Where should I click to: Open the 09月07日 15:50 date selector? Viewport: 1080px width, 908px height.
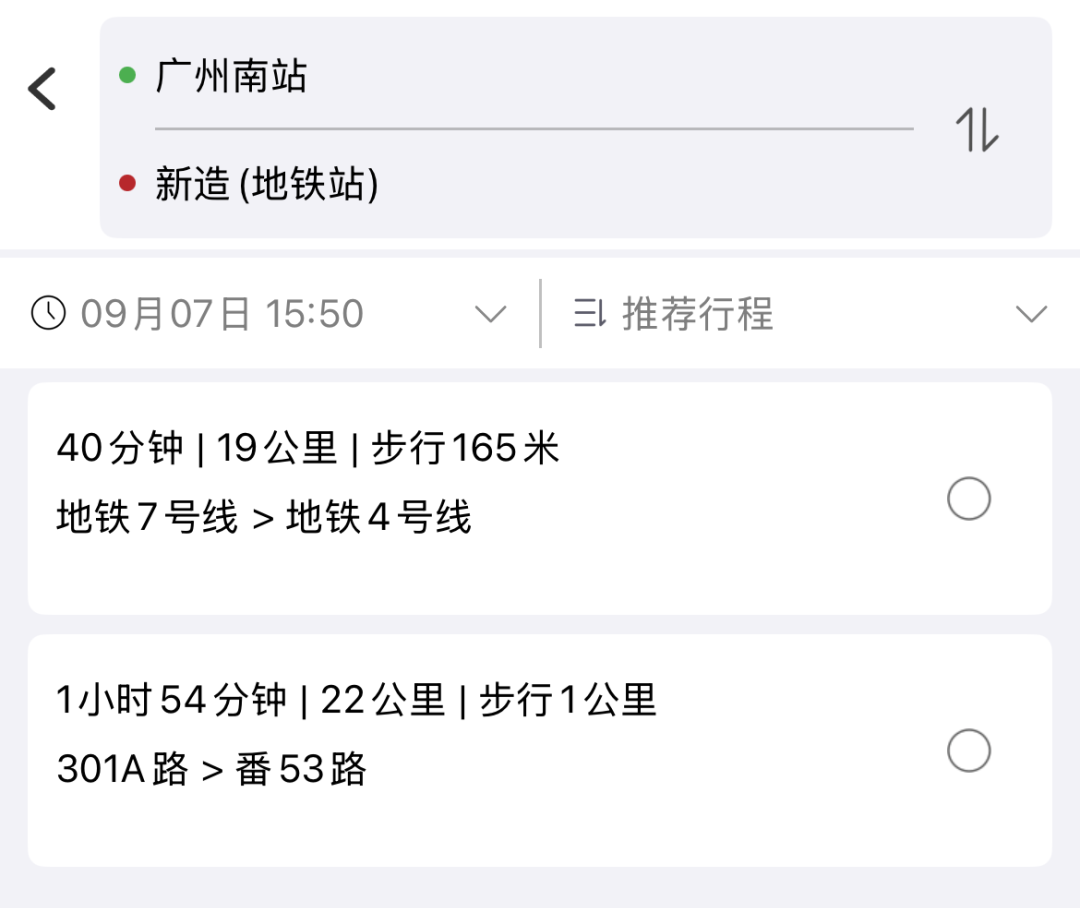222,314
